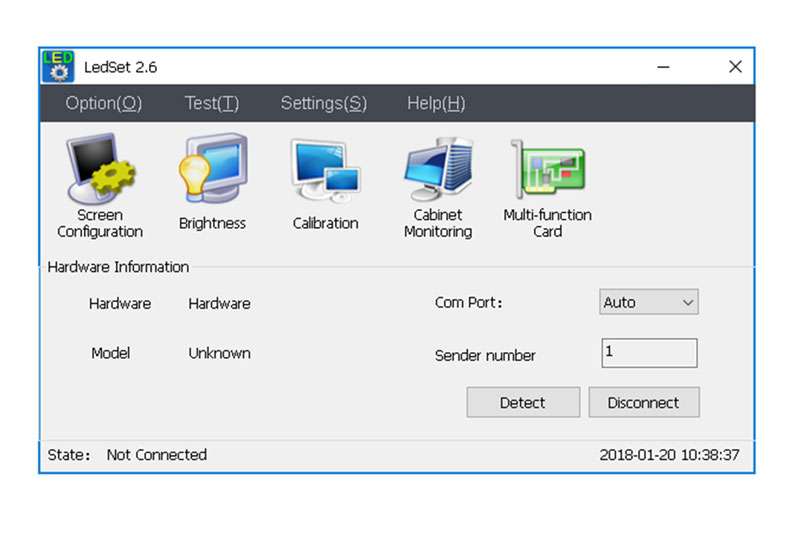Screen dimensions: 800x533
Task: Close the LedSet window
Action: (x=735, y=67)
